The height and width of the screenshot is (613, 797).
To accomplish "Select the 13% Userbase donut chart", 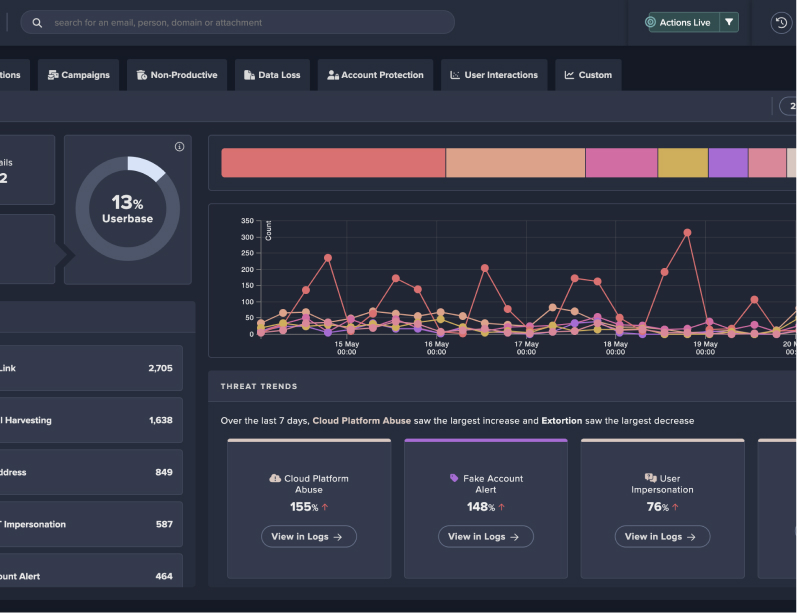I will 127,209.
